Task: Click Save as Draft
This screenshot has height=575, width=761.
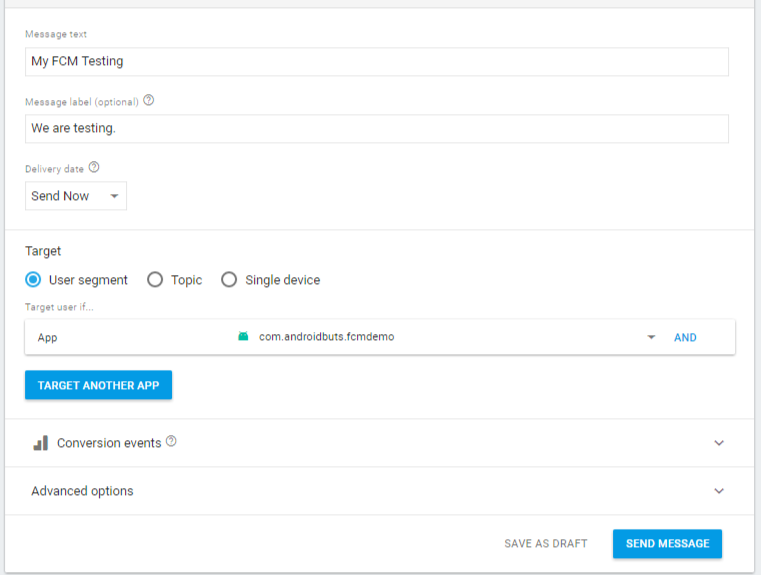Action: click(546, 544)
